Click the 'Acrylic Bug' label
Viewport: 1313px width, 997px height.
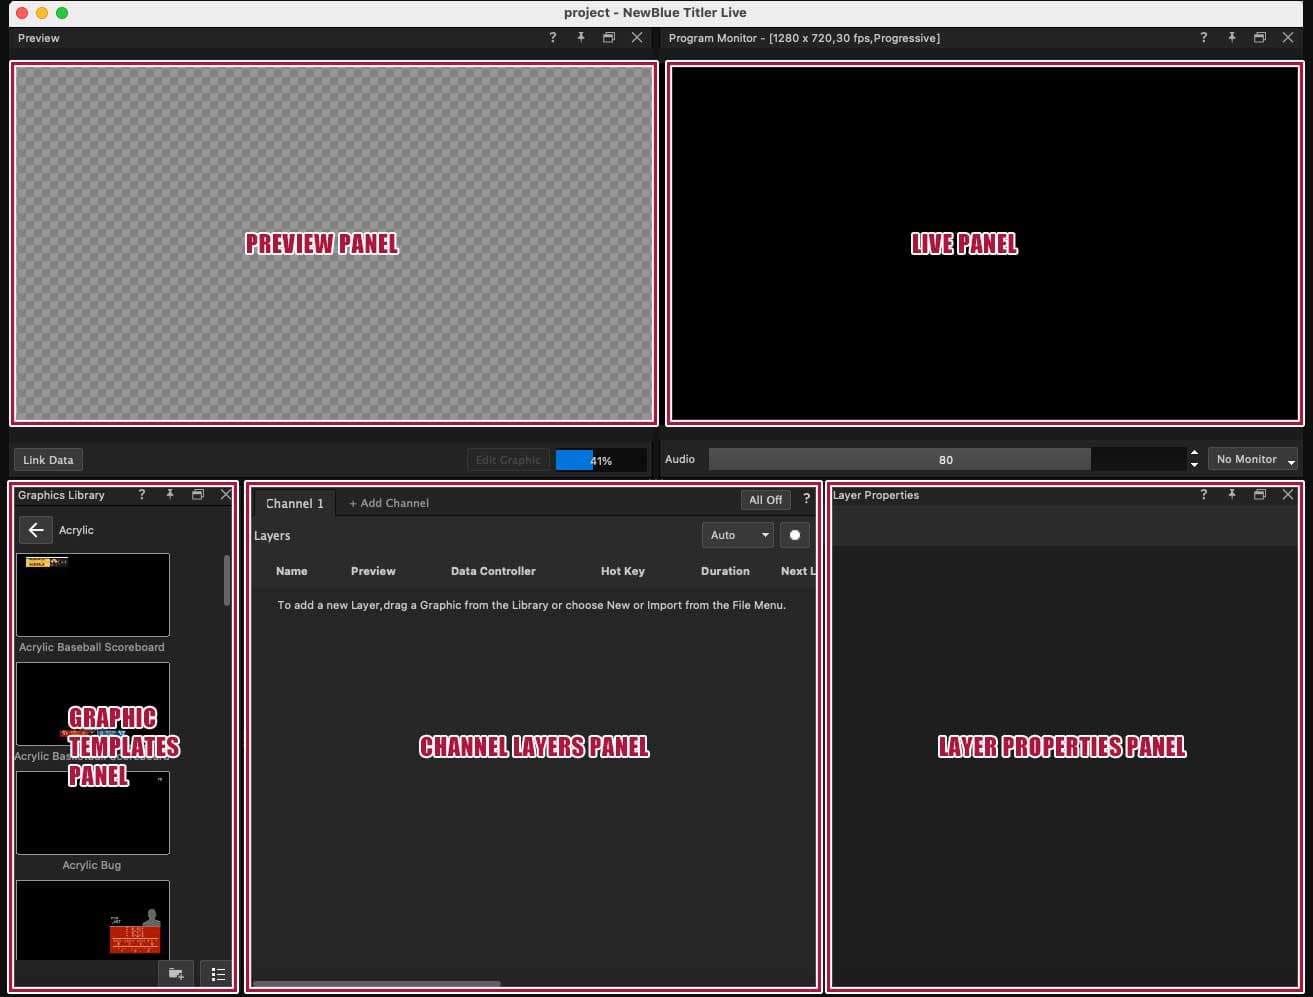[x=92, y=865]
